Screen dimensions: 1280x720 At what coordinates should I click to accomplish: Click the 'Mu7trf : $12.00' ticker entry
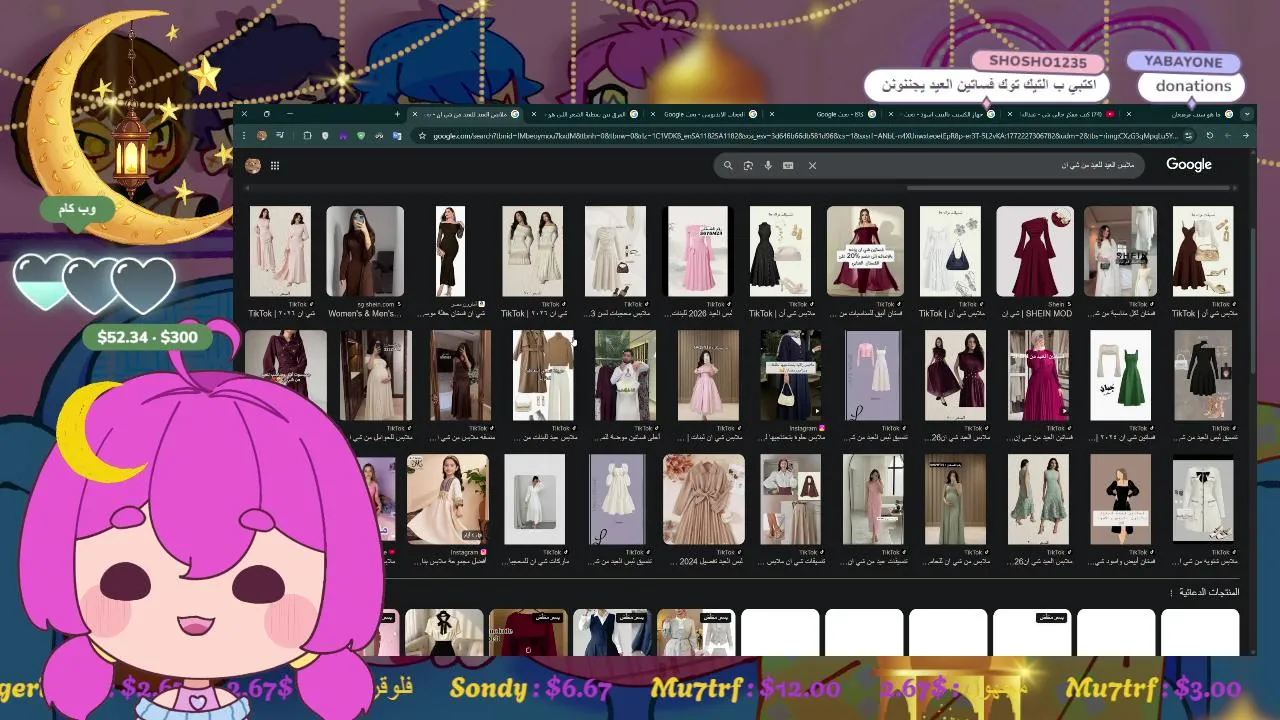coord(745,688)
